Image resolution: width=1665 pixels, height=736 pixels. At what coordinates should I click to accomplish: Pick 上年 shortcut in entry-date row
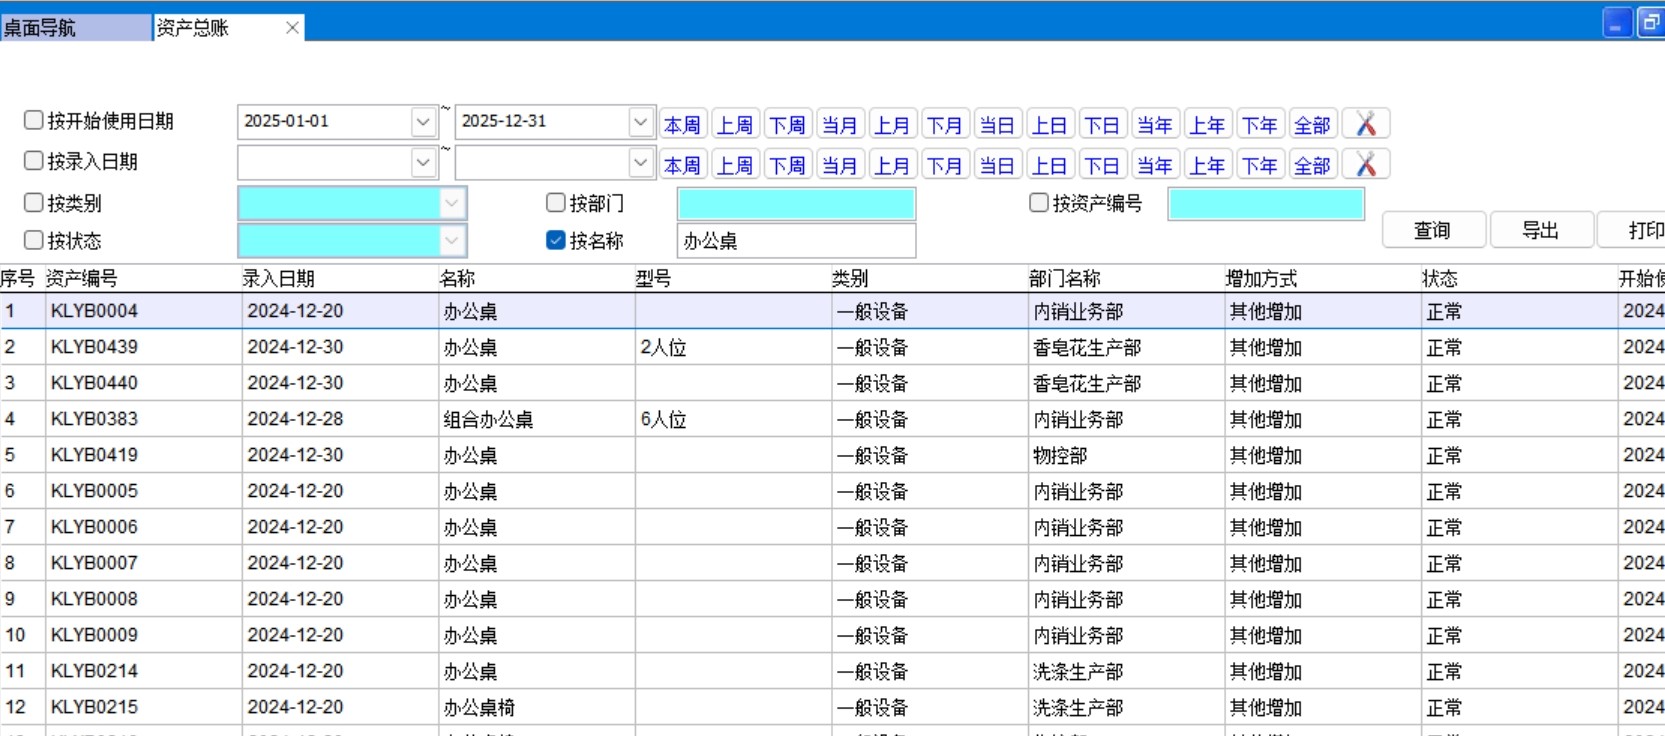point(1207,165)
